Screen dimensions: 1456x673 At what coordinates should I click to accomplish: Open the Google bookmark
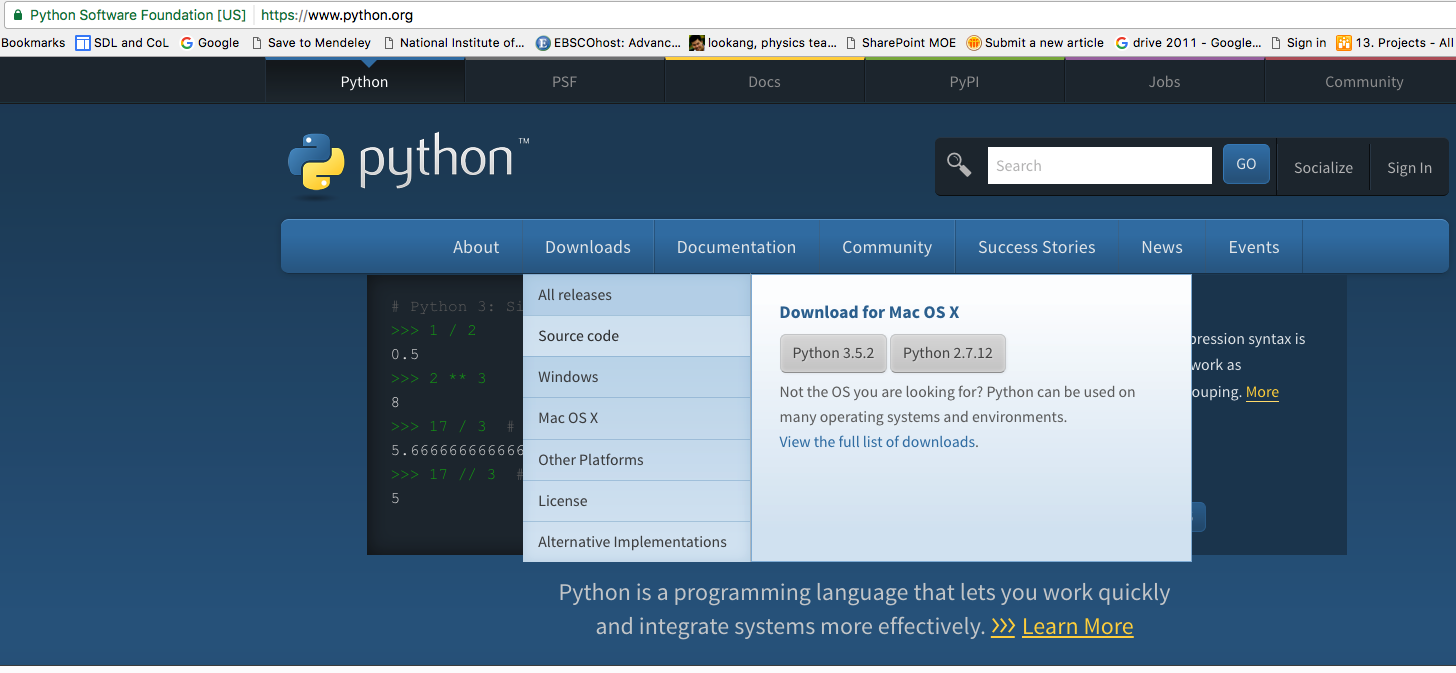[x=210, y=43]
